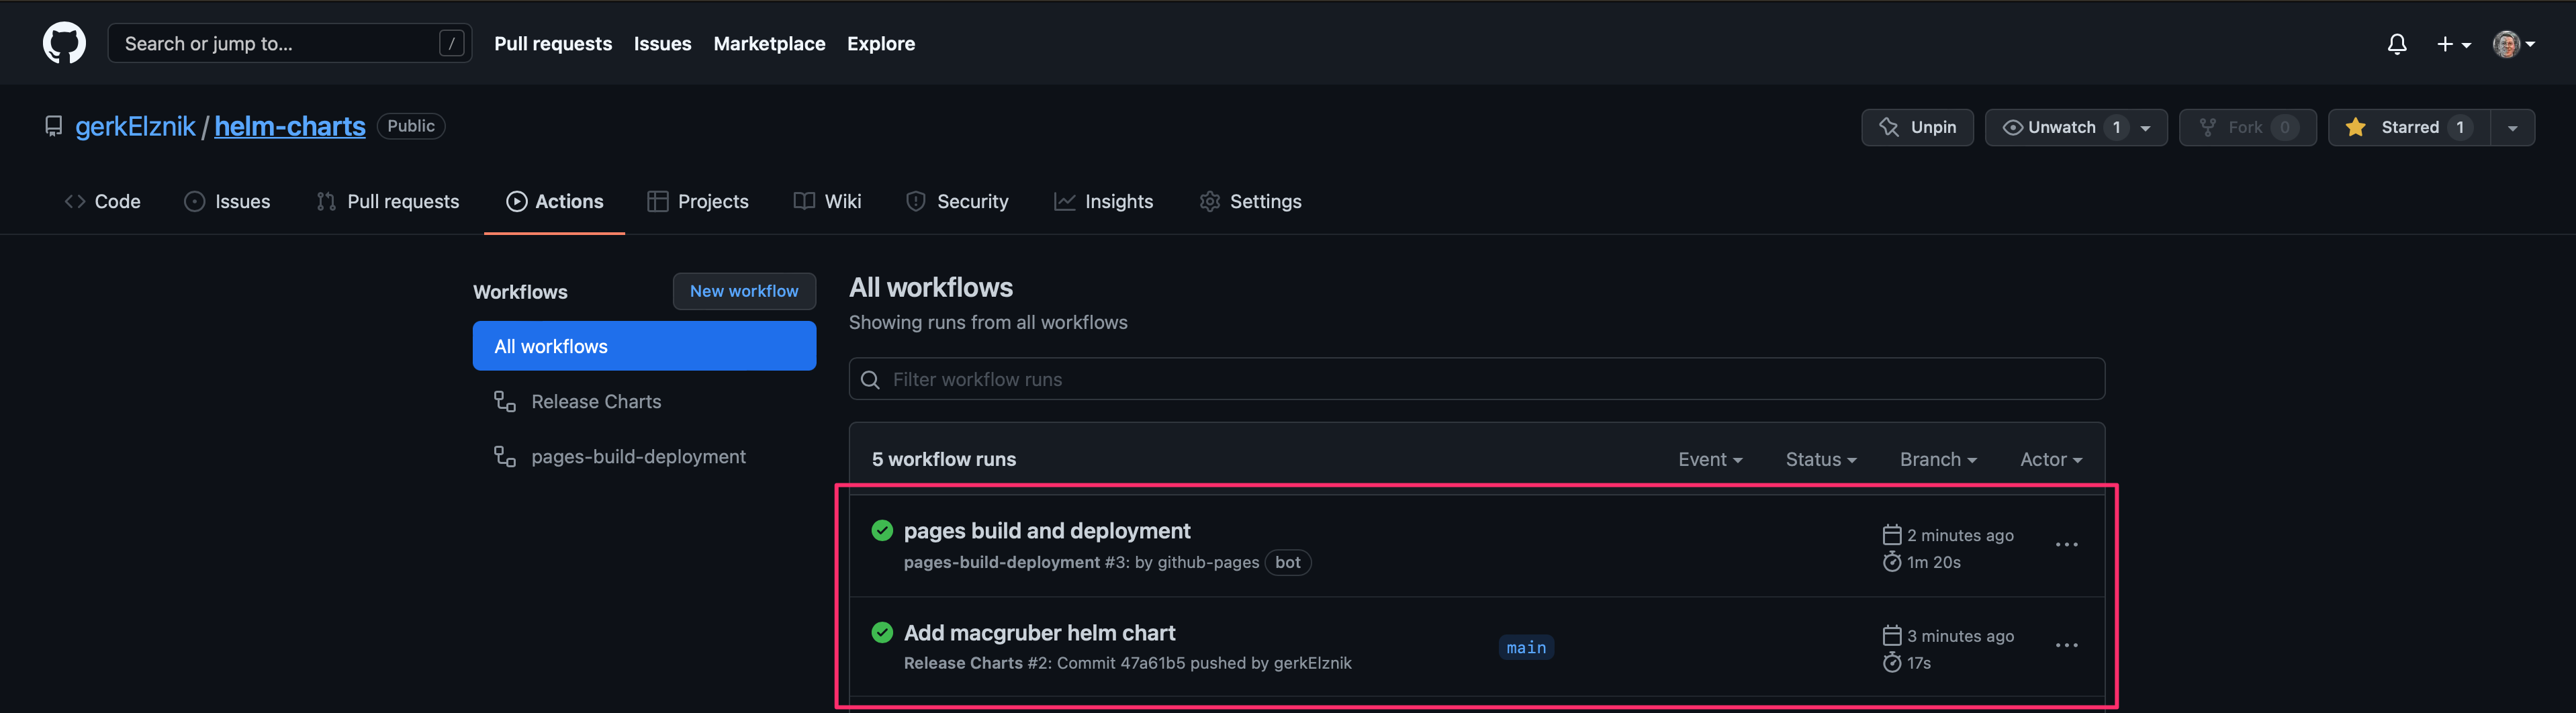Open Explore in the top navigation
Screen dimensions: 2576x713
[x=880, y=44]
